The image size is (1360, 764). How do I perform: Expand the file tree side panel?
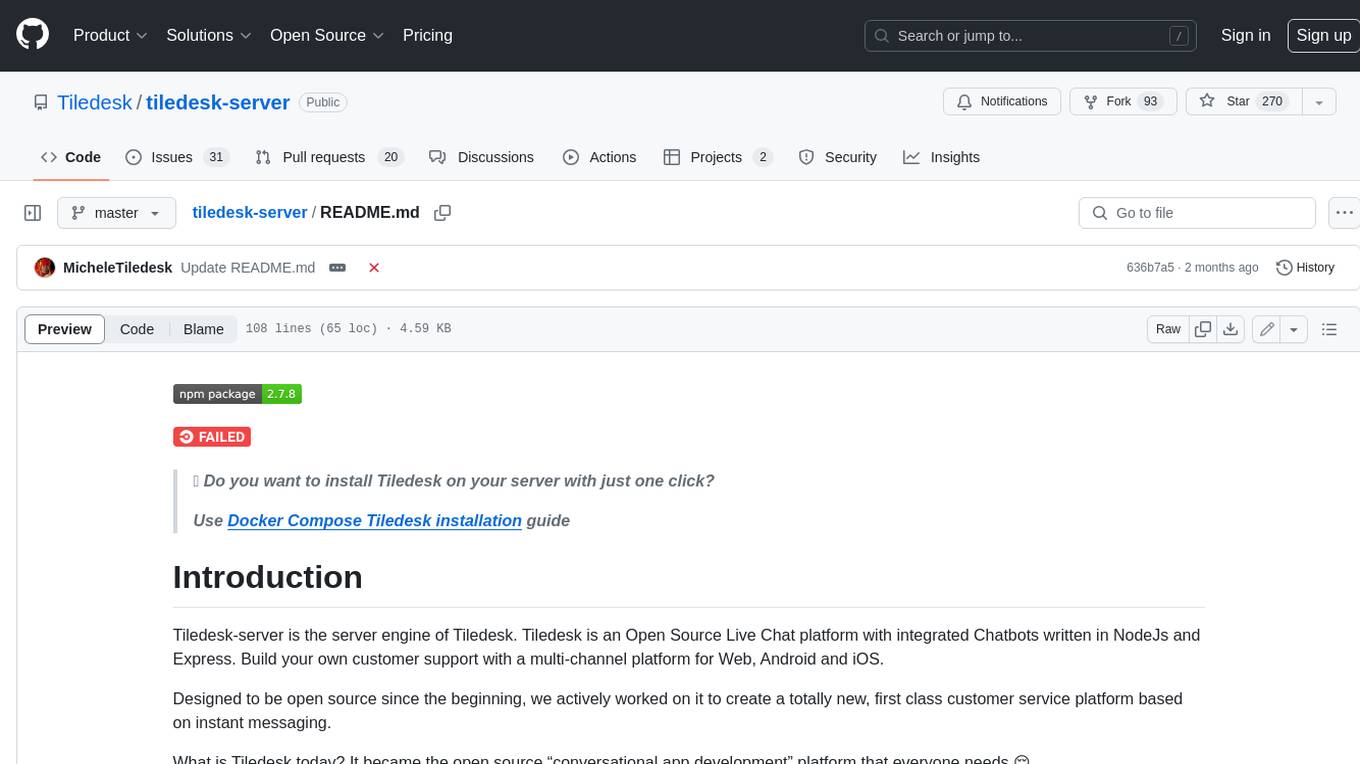pos(33,213)
